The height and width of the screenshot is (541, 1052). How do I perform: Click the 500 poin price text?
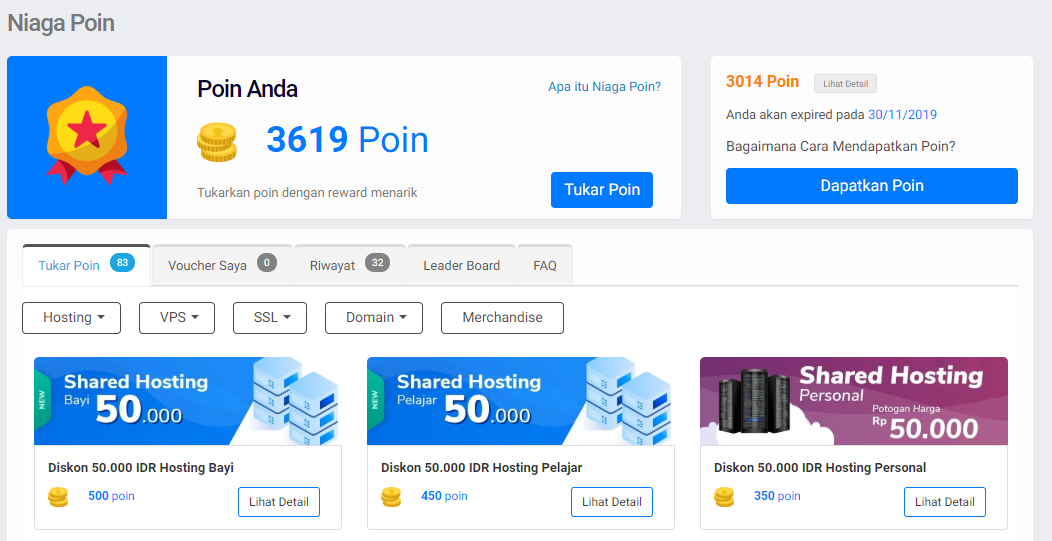111,496
